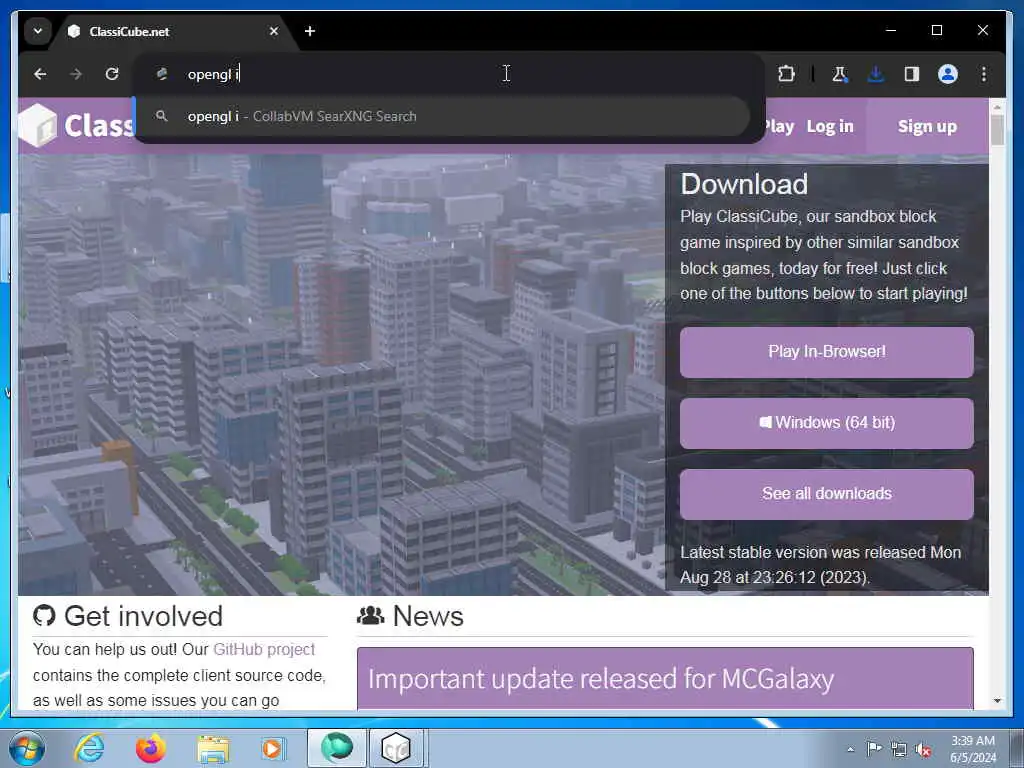Open the tab search dropdown arrow
This screenshot has height=768, width=1024.
tap(38, 31)
